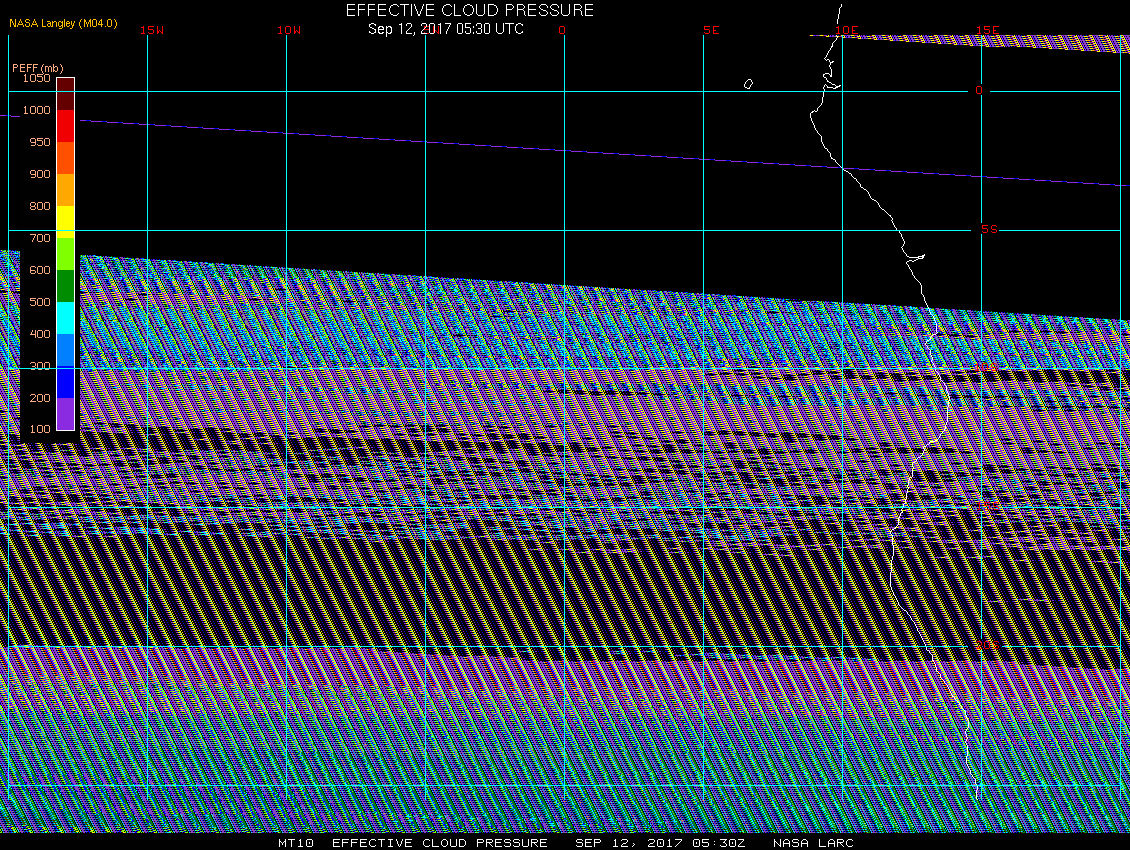The image size is (1130, 850).
Task: Click the 700 value on legend
Action: [40, 238]
